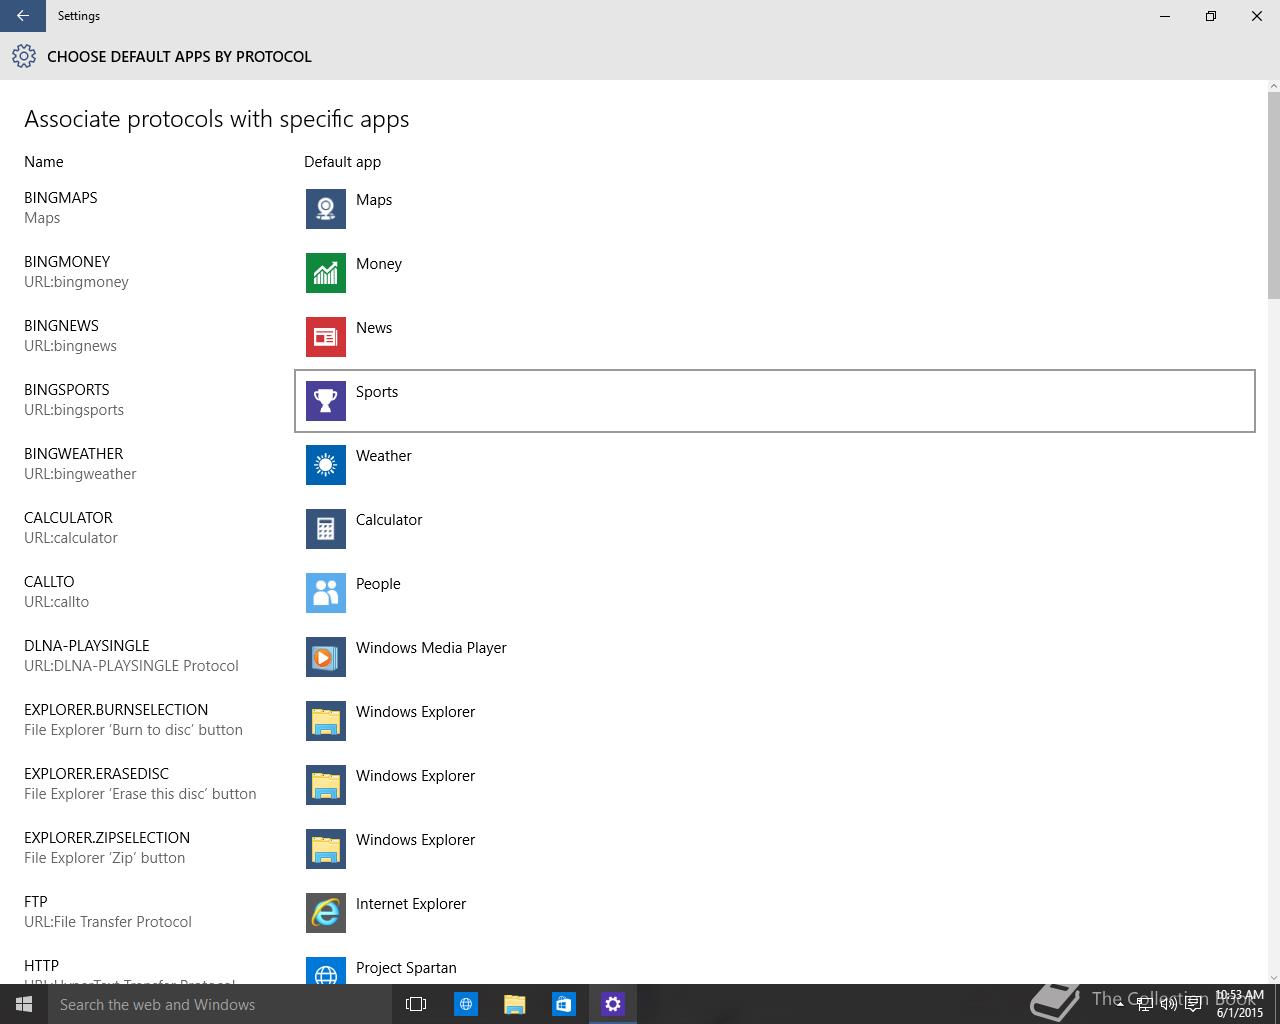The width and height of the screenshot is (1280, 1024).
Task: Select the EXPLORER.BURNSELECTION protocol name
Action: click(116, 710)
